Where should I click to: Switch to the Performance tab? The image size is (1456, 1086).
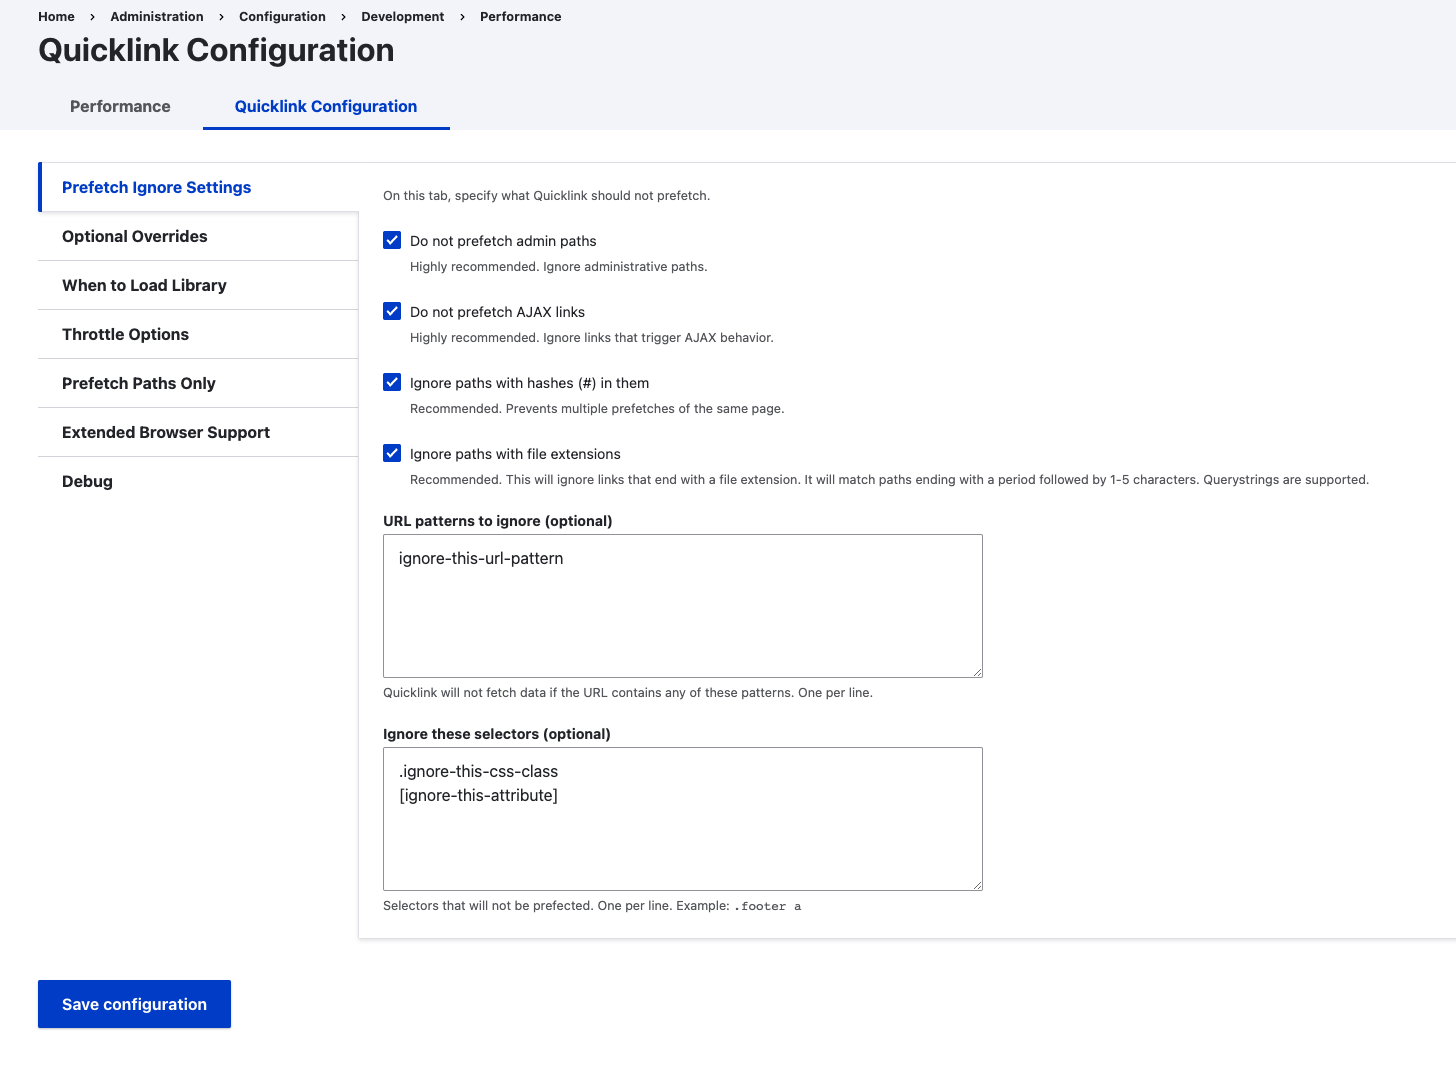point(120,106)
